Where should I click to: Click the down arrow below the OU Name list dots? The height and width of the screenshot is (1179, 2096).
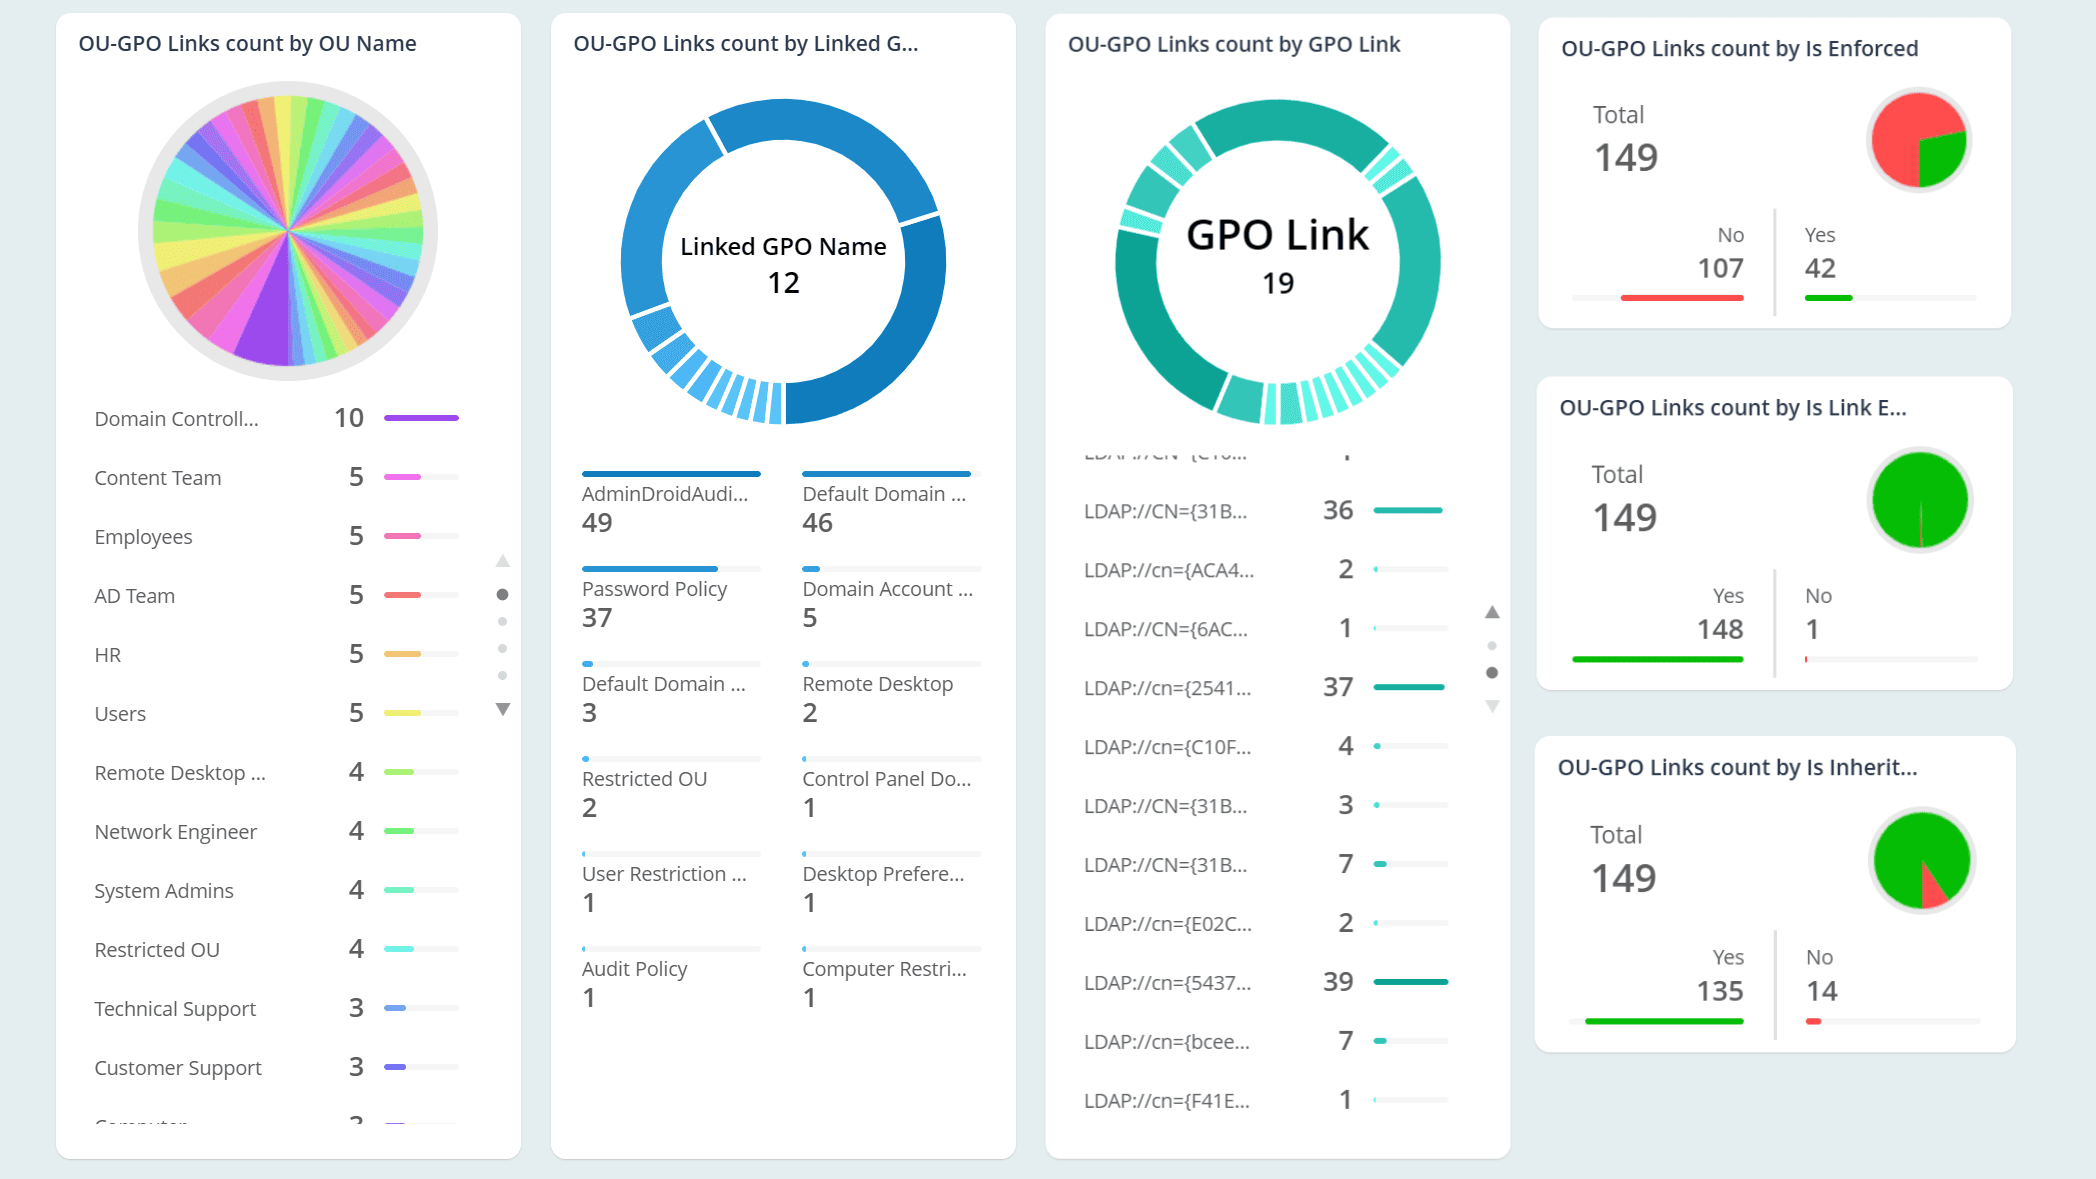point(504,709)
